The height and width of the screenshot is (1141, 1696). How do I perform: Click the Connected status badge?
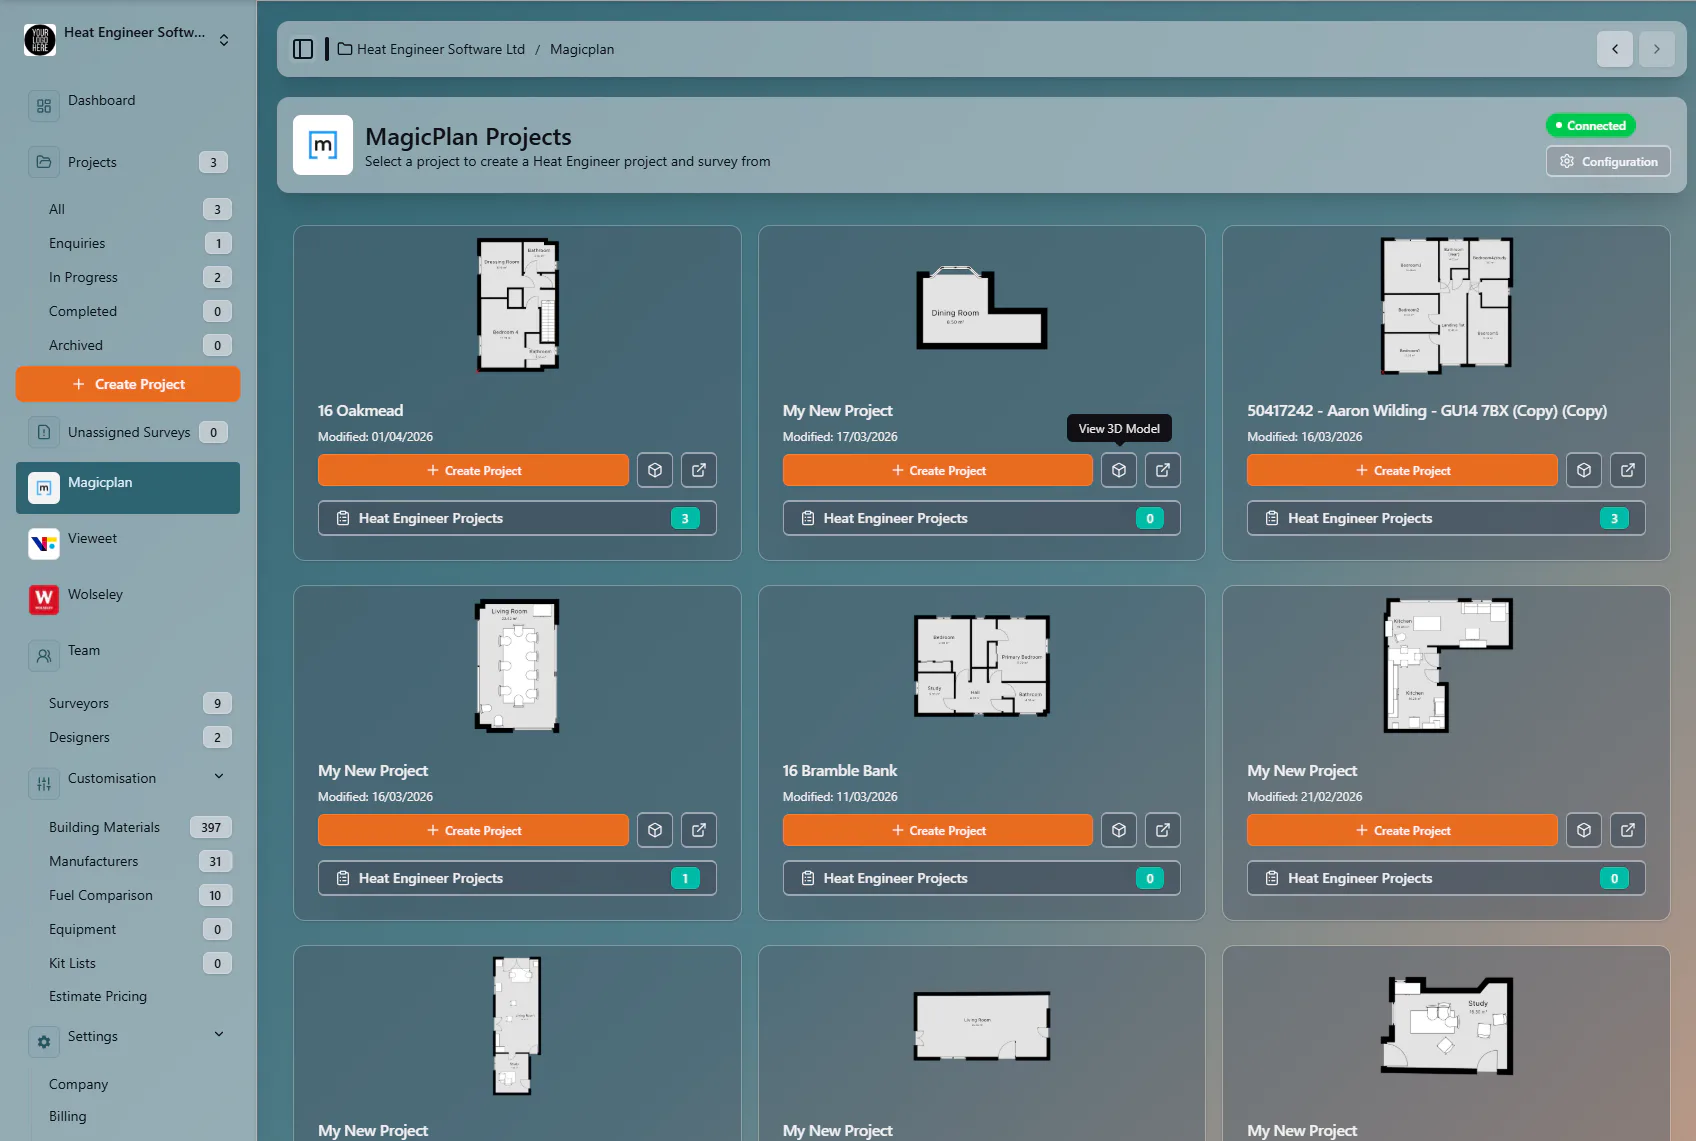[x=1590, y=125]
